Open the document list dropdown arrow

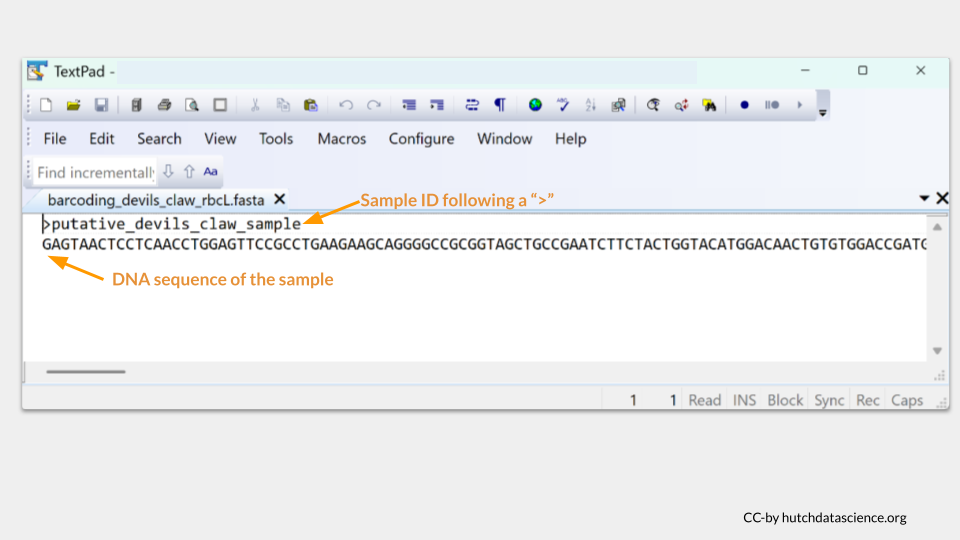coord(924,198)
